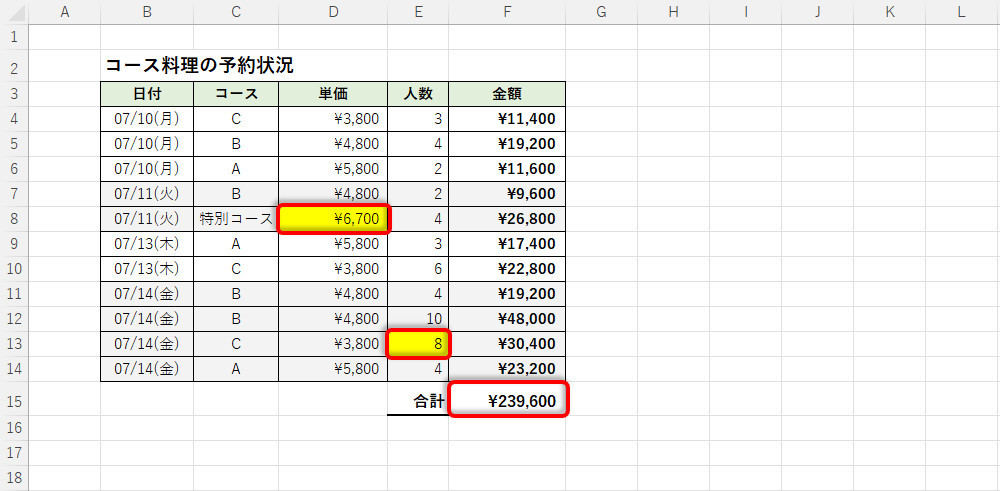Select the amount cell ¥11,600
The width and height of the screenshot is (1000, 491).
pos(507,169)
